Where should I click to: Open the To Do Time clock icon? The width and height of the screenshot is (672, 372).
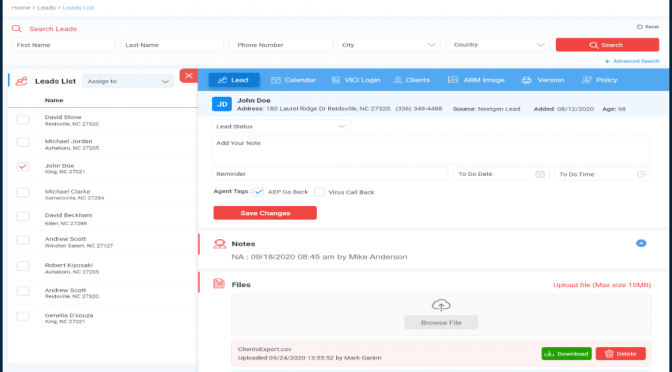point(641,174)
